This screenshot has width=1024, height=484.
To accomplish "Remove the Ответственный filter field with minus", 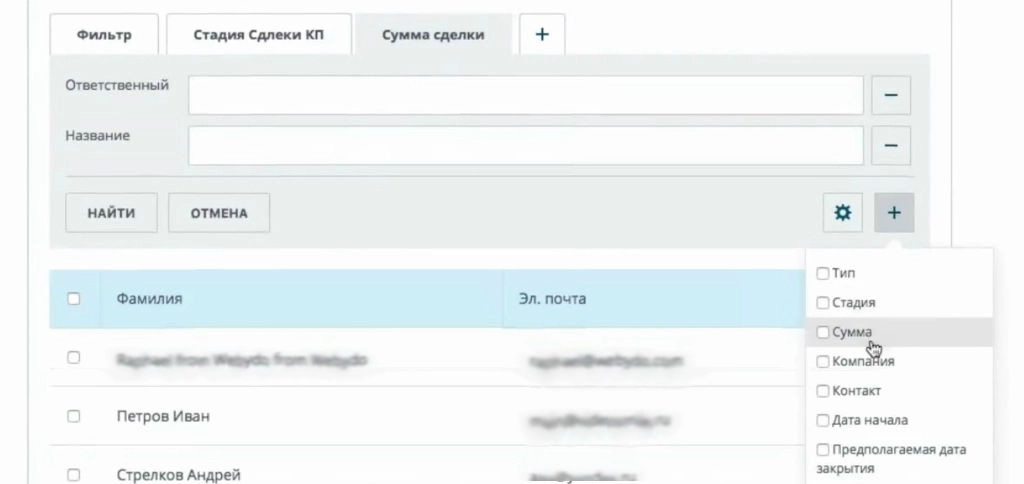I will [891, 96].
